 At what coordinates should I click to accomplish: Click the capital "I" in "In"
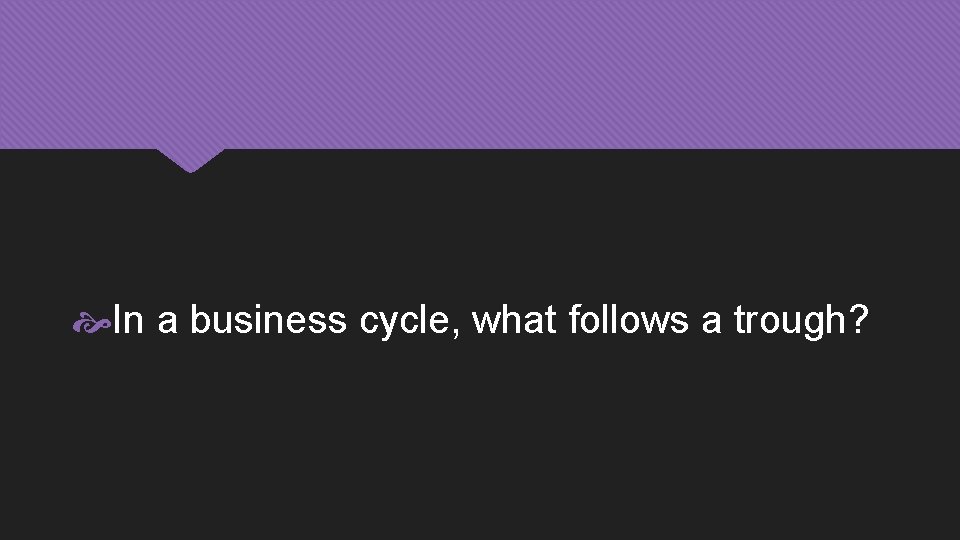point(118,321)
